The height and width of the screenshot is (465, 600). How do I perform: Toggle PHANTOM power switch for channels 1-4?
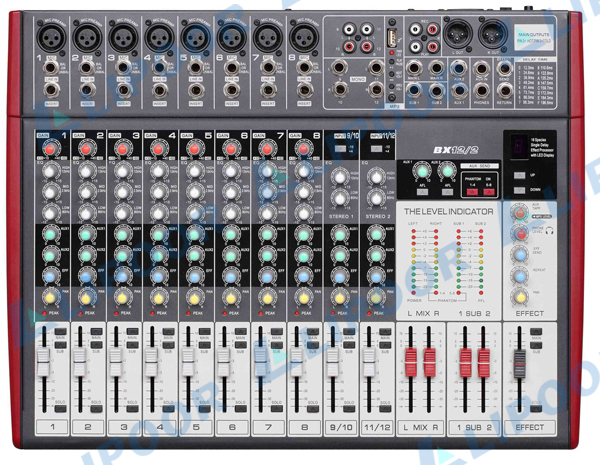[x=472, y=192]
